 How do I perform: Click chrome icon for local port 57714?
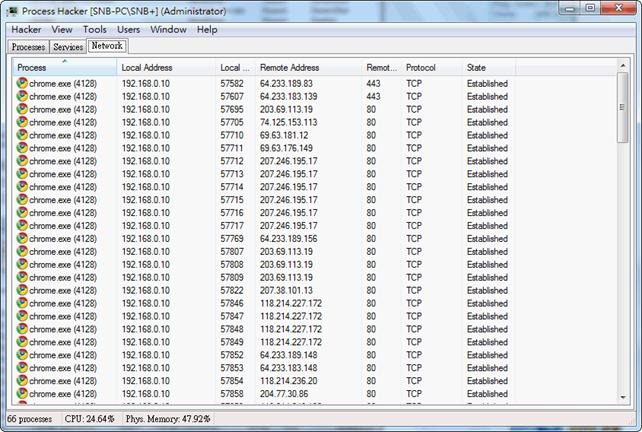click(22, 187)
